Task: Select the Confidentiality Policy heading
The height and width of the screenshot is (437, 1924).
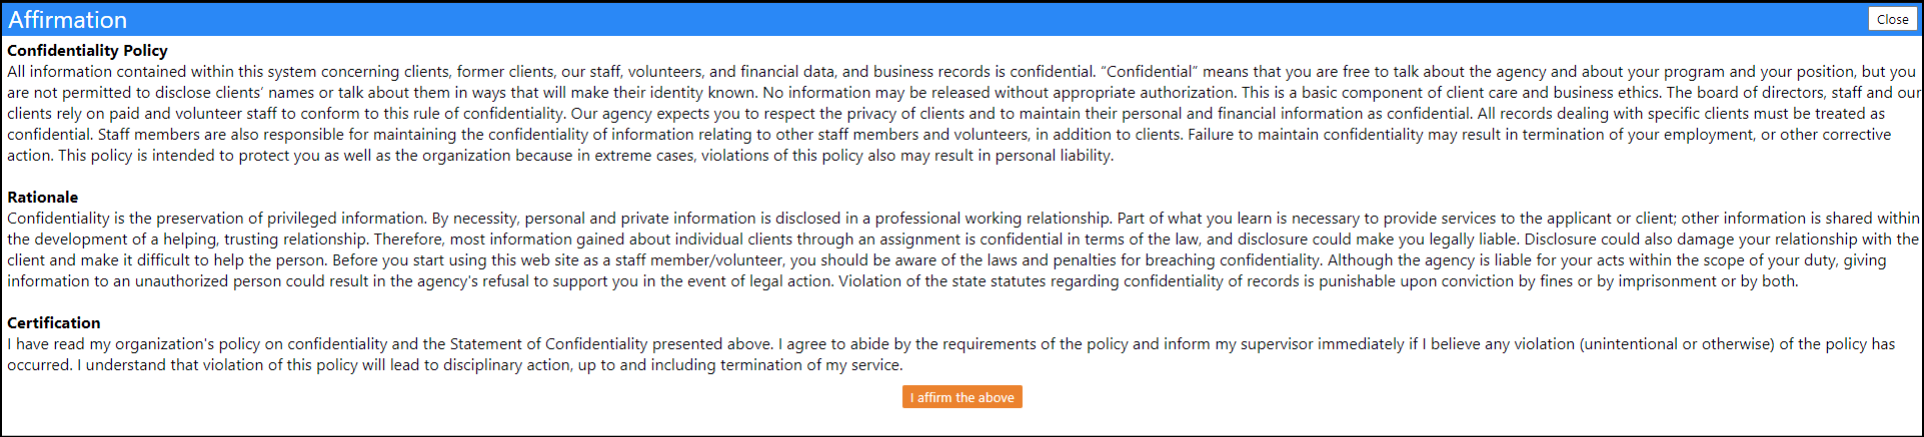Action: coord(87,50)
